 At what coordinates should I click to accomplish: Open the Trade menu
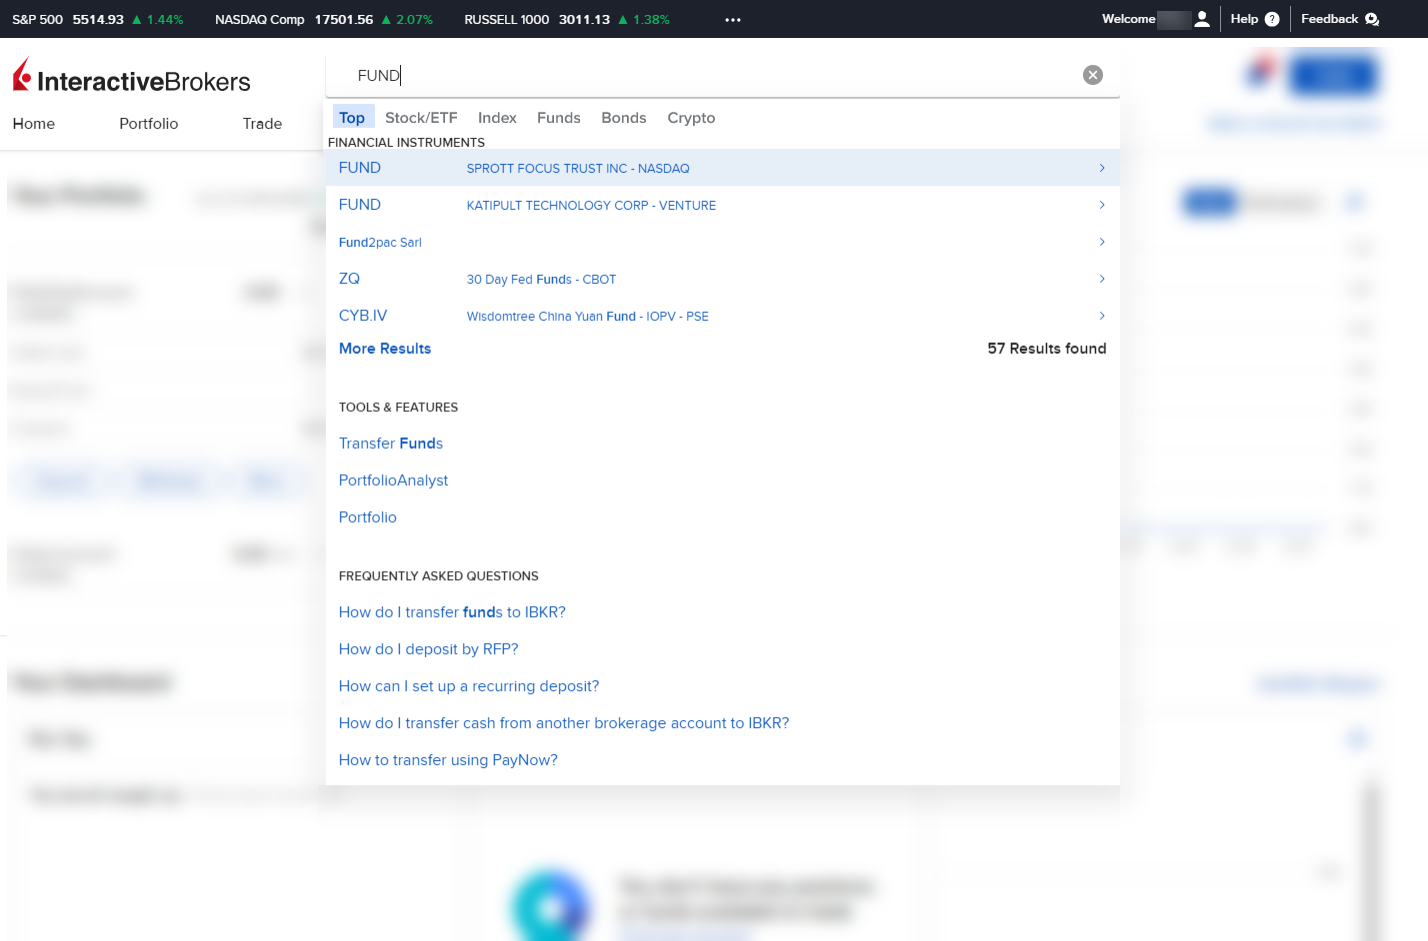point(261,123)
